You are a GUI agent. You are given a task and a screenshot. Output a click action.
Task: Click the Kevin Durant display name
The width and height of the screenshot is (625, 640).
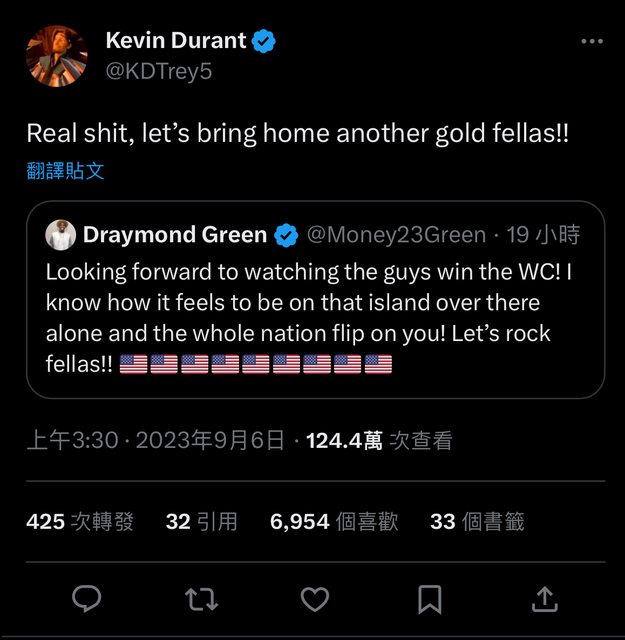176,40
